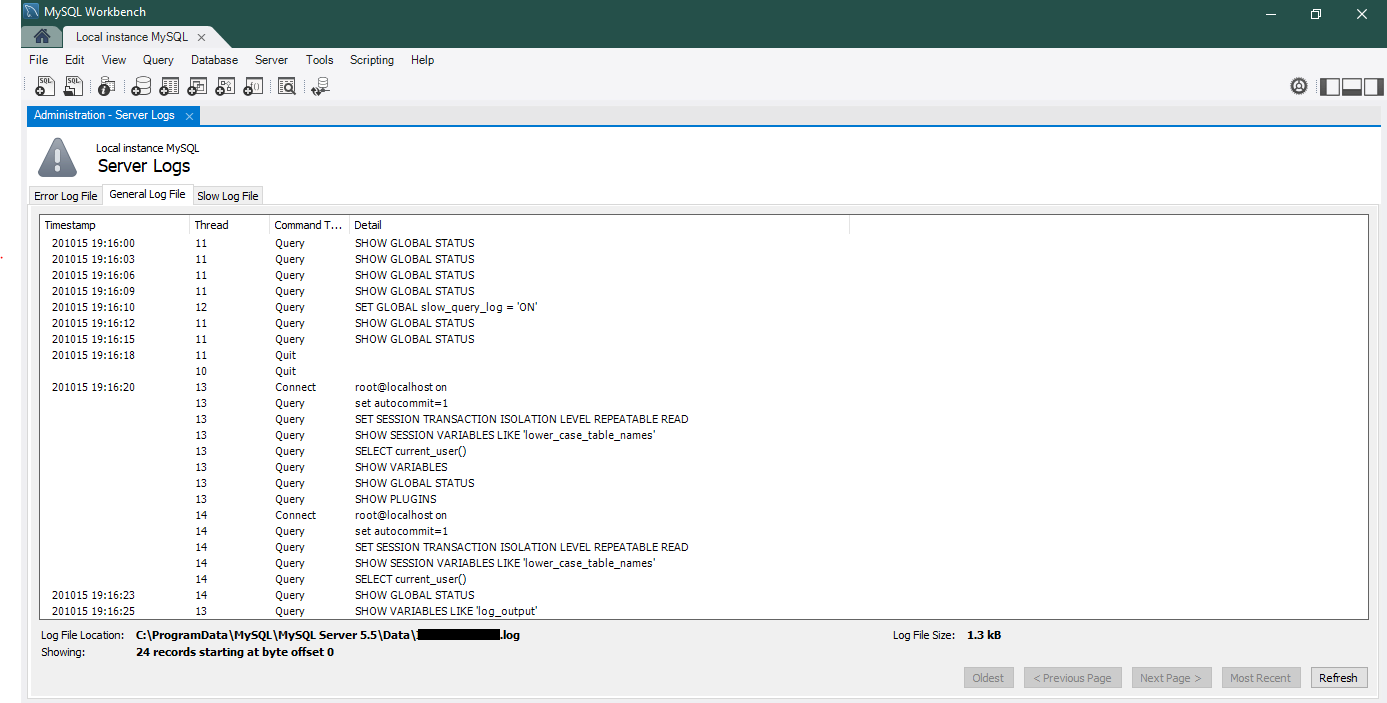Switch to Slow Log File tab
1387x703 pixels.
[228, 196]
